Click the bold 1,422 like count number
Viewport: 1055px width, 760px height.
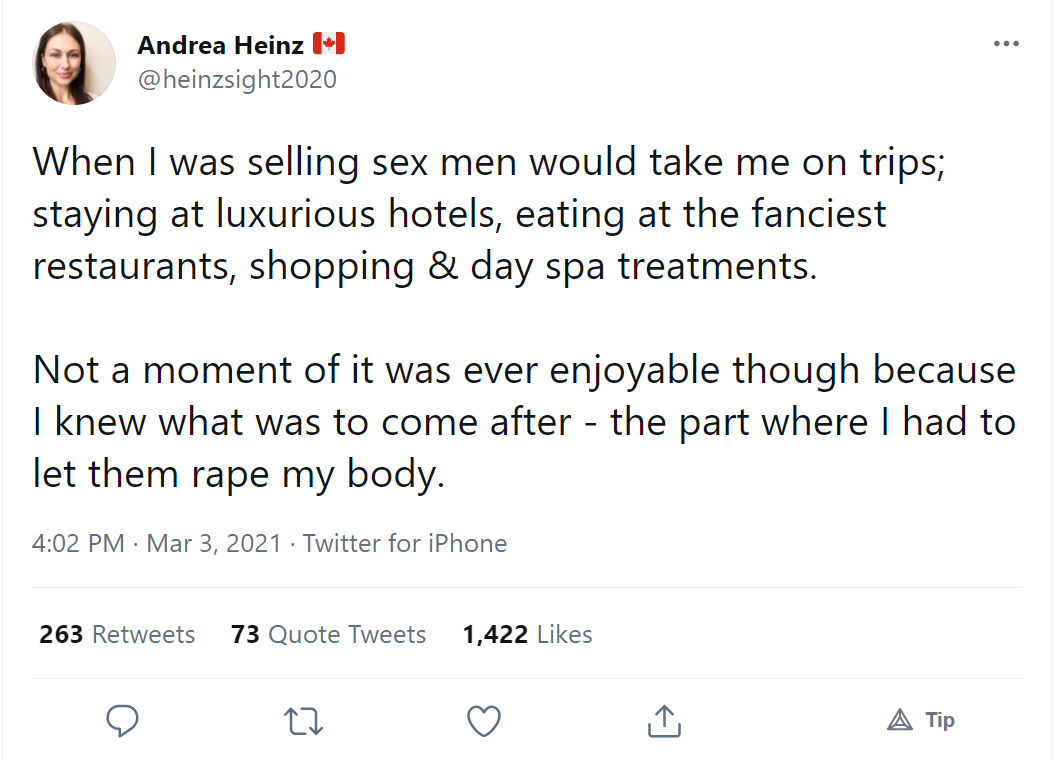point(495,634)
